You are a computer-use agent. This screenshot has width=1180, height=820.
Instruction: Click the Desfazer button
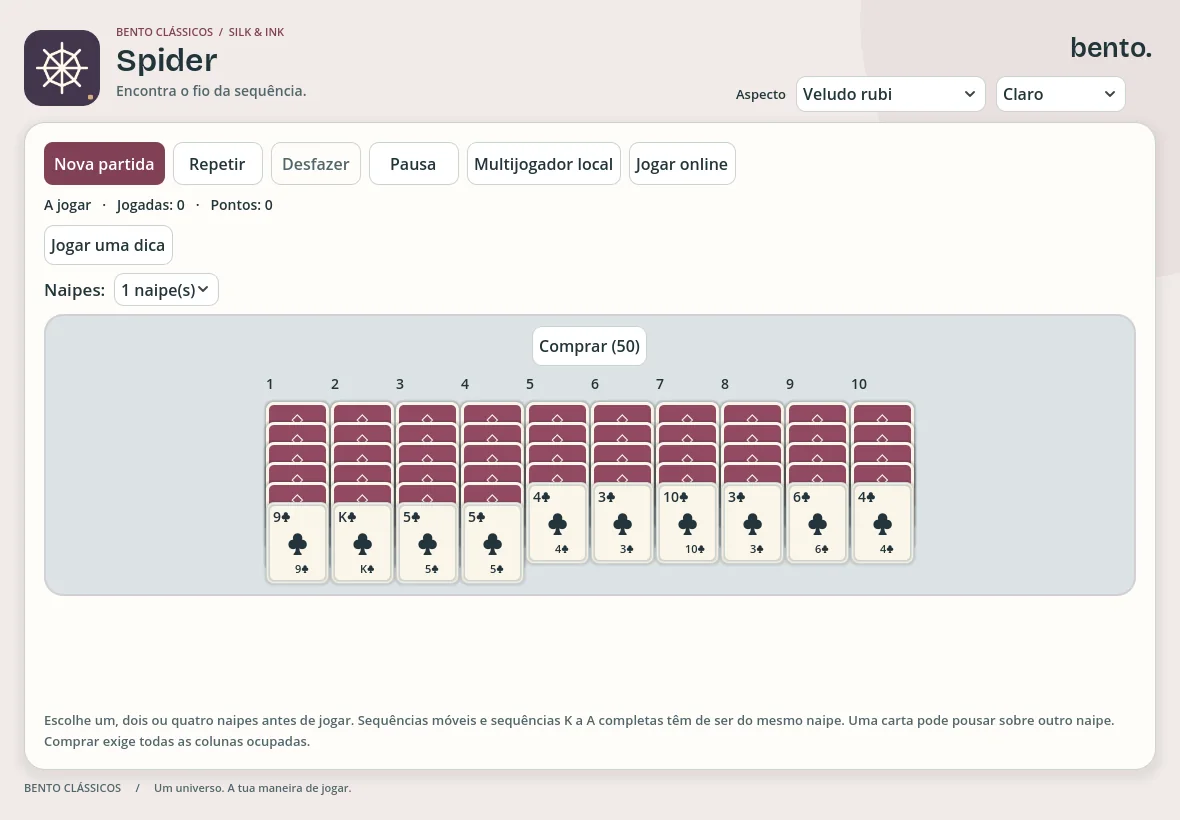(315, 163)
